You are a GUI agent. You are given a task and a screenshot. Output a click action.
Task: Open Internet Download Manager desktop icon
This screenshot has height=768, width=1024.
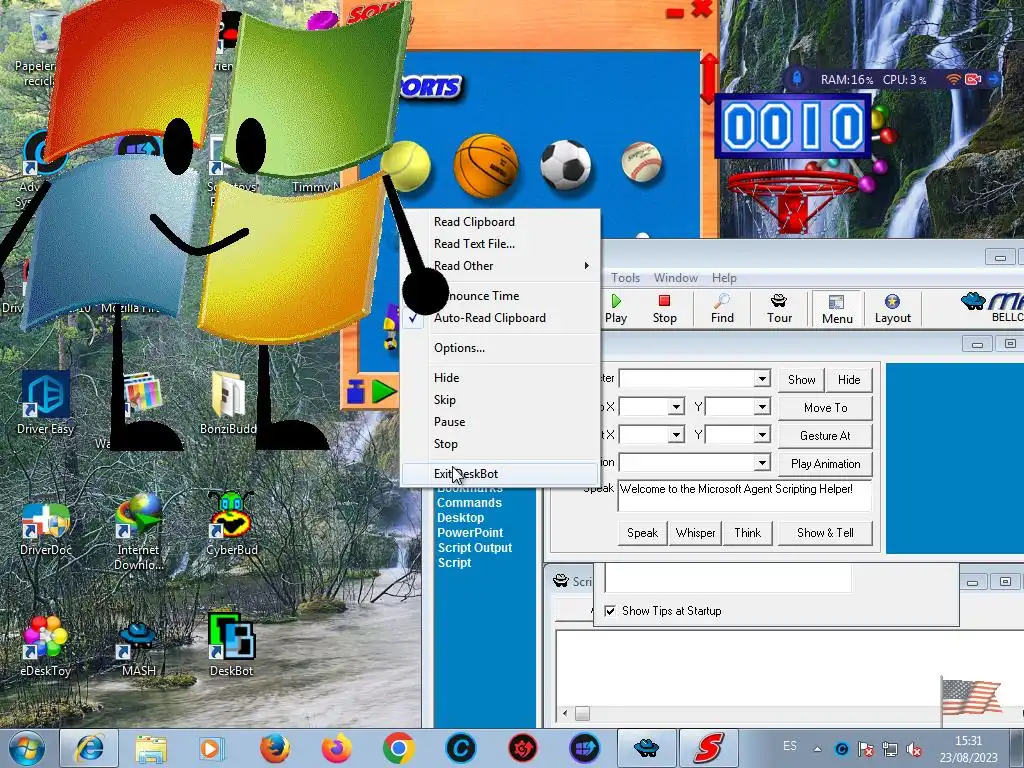(x=138, y=532)
